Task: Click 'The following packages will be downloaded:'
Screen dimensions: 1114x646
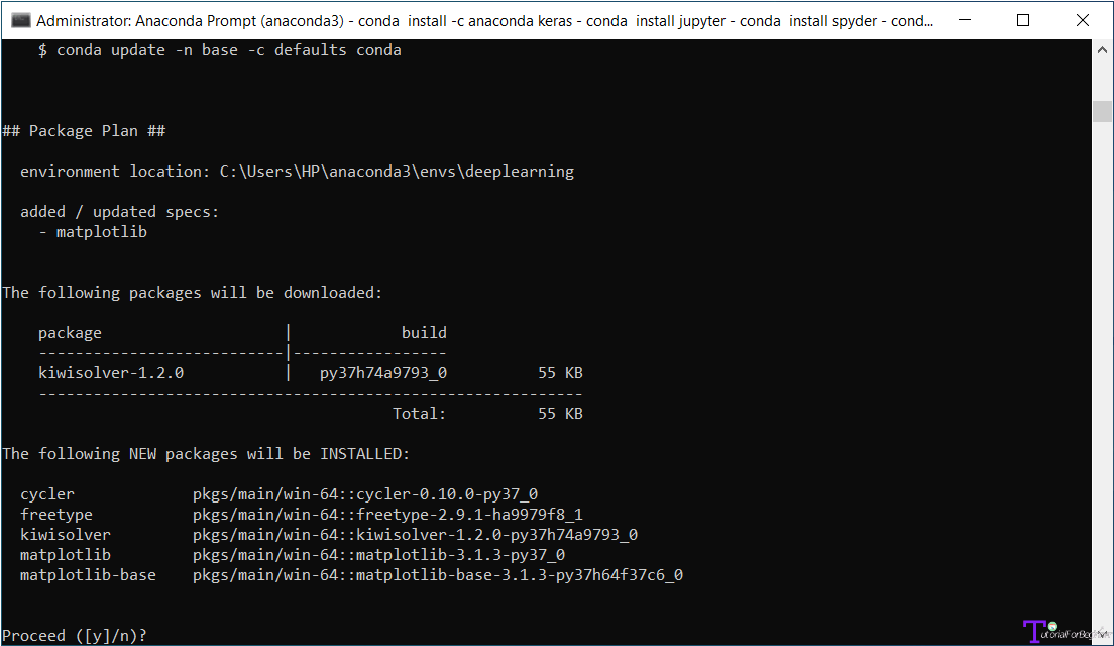Action: 192,293
